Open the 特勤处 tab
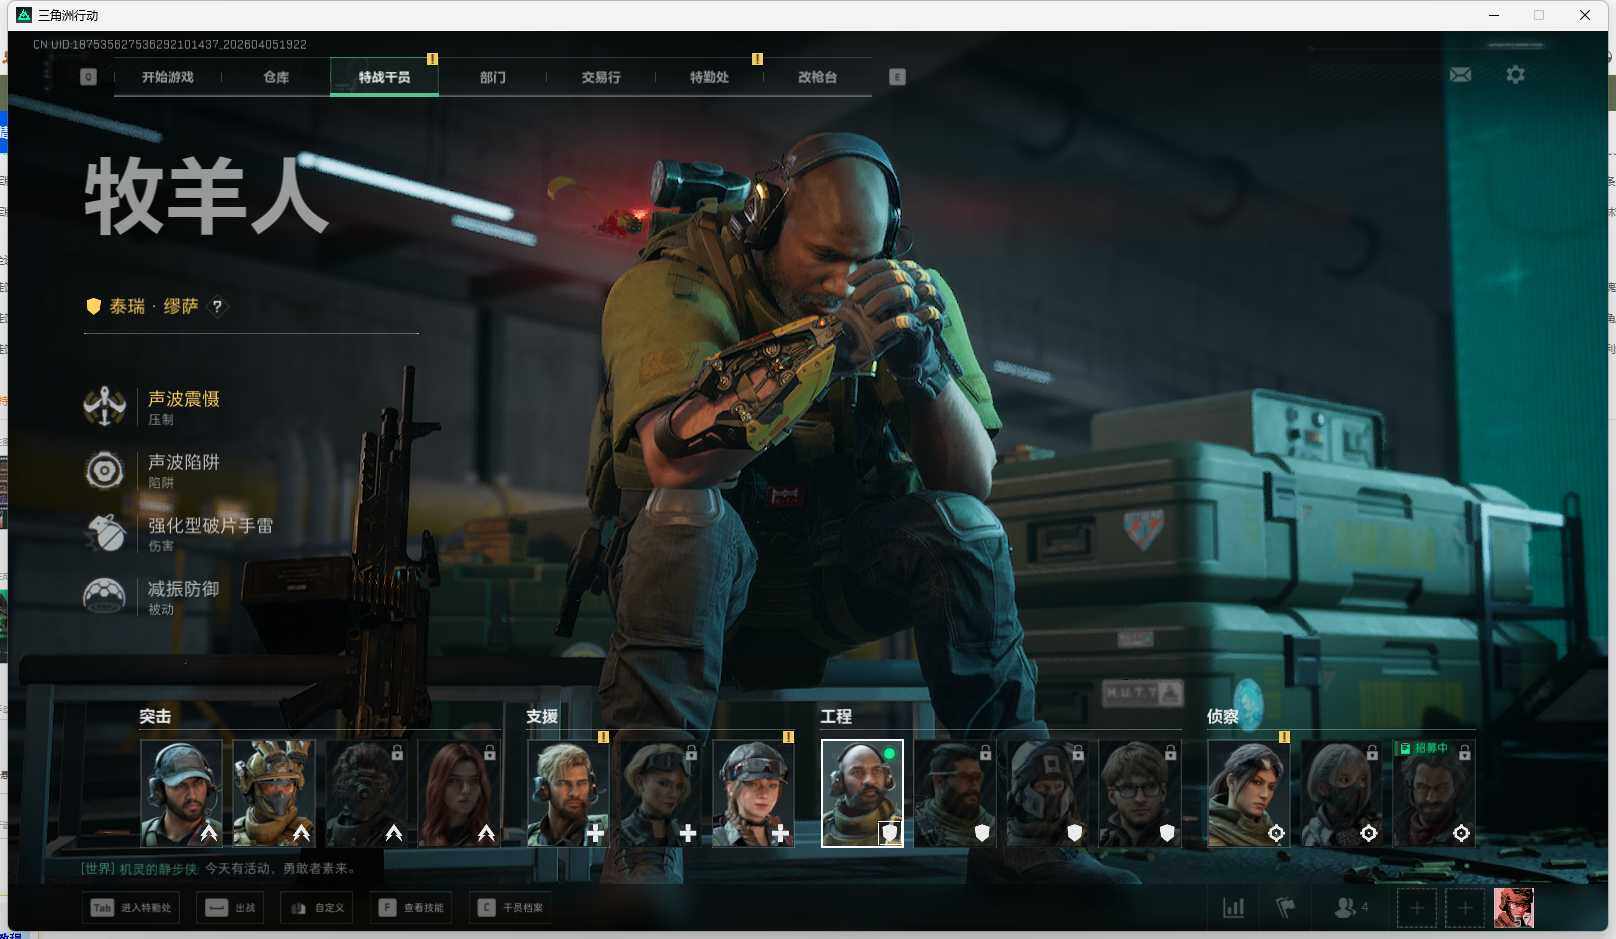This screenshot has width=1616, height=939. [709, 77]
